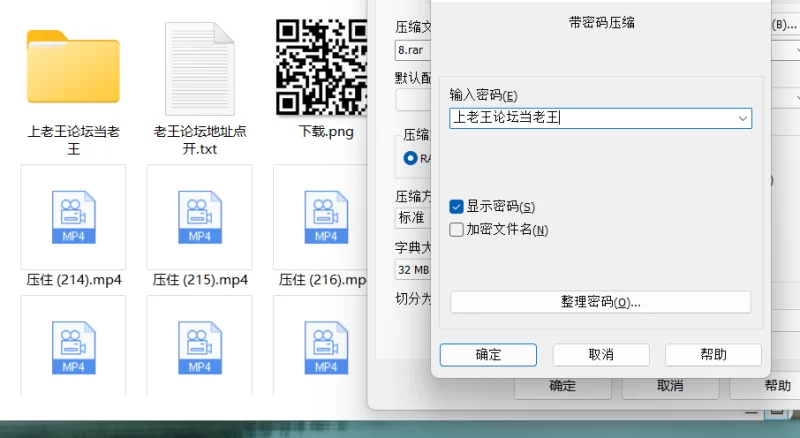The image size is (800, 438).
Task: Click the 上老王论坛当老王 folder name label
Action: (x=73, y=140)
